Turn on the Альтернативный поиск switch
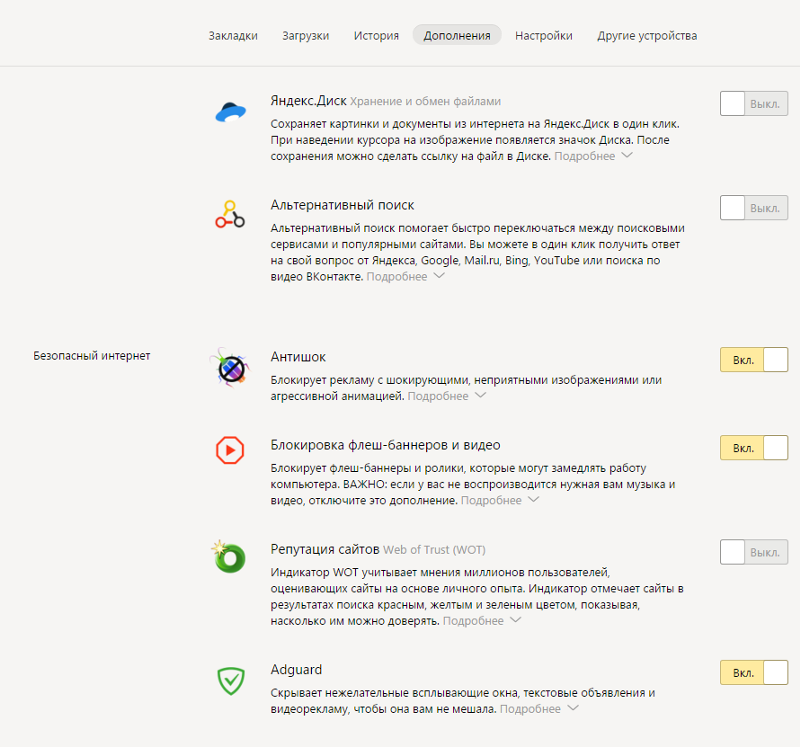Viewport: 800px width, 747px height. [x=754, y=208]
